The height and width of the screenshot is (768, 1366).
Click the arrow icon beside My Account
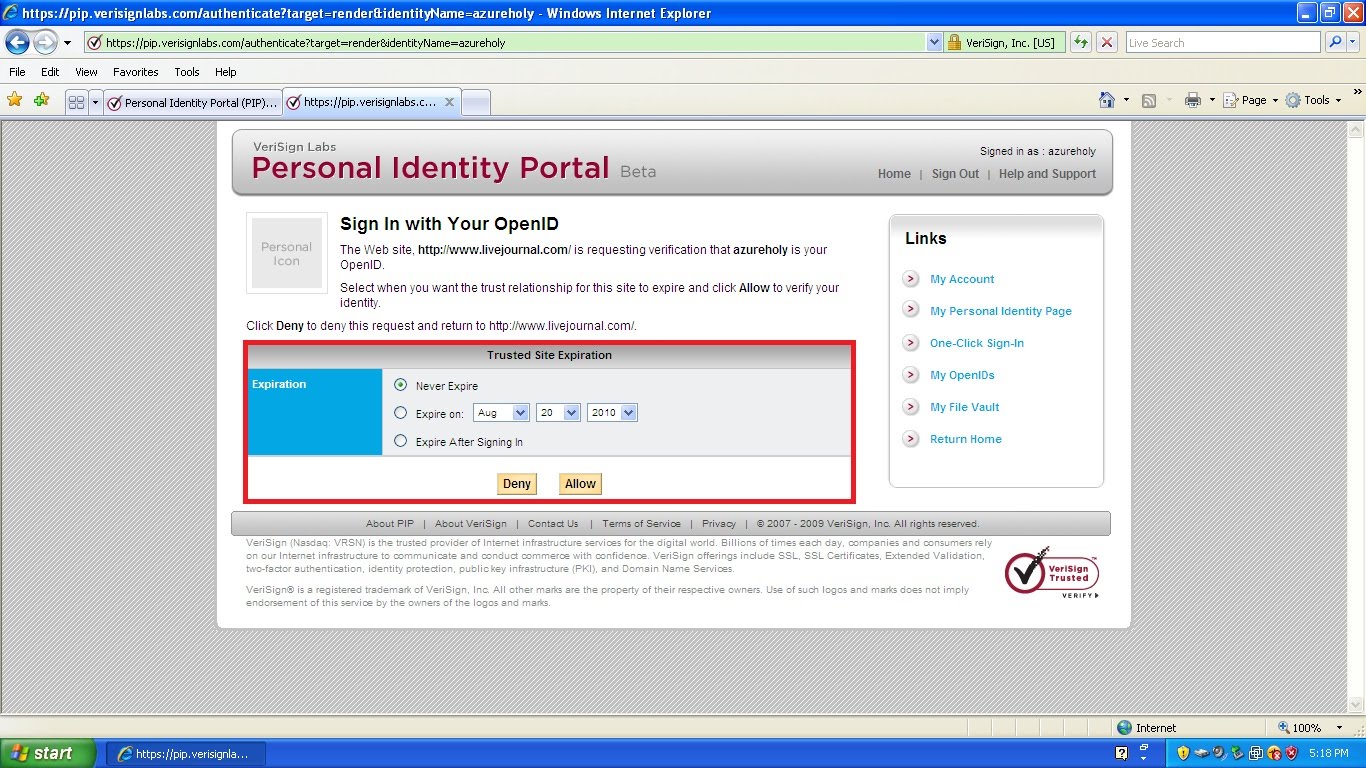911,279
